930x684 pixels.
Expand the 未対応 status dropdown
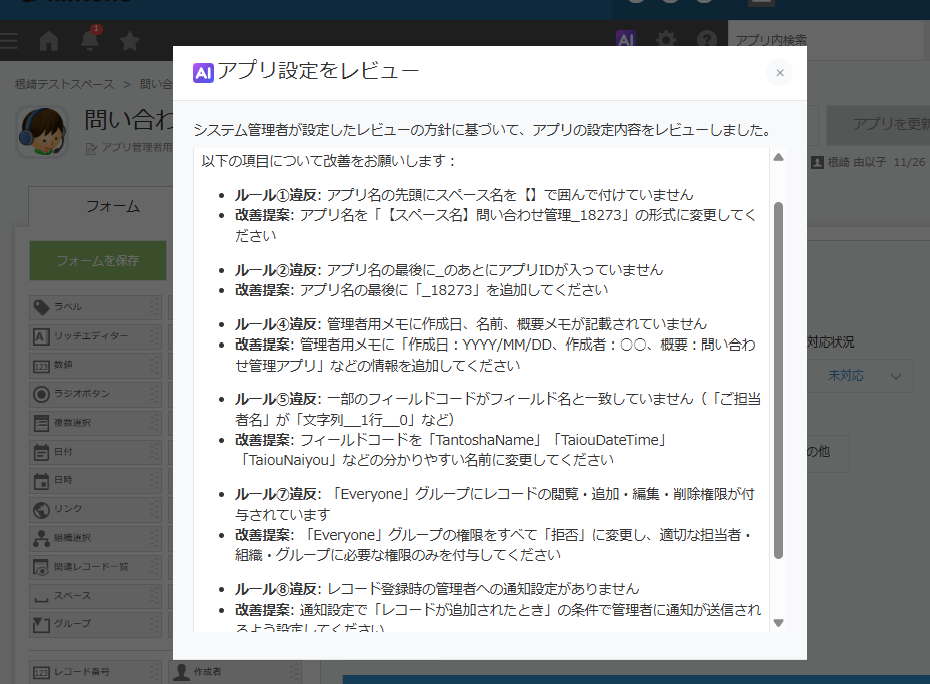[865, 376]
